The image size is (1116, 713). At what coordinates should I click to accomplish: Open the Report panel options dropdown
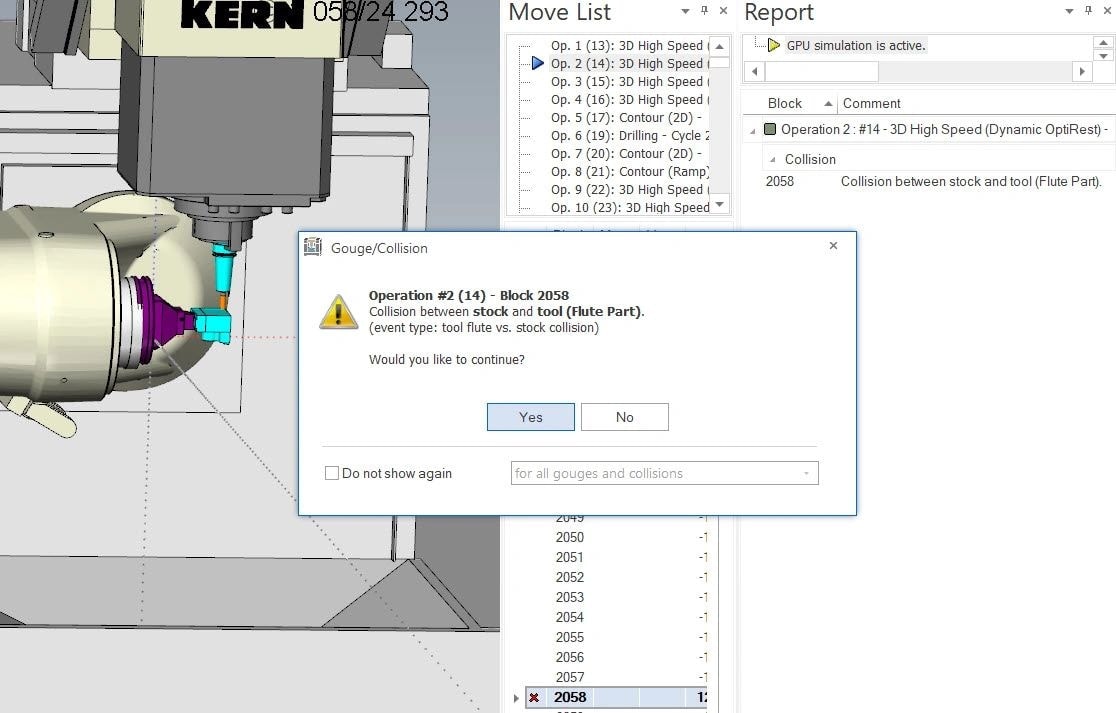(x=1069, y=11)
